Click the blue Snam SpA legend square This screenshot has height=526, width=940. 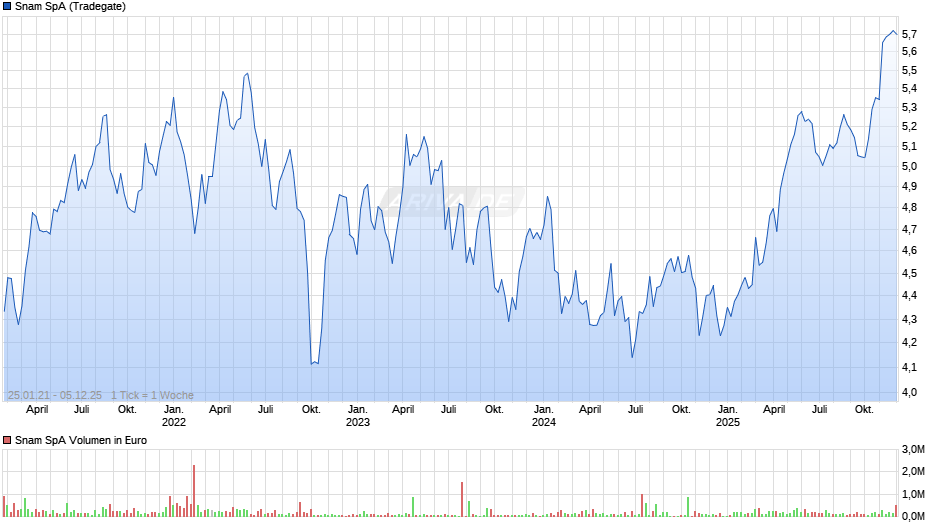(7, 7)
